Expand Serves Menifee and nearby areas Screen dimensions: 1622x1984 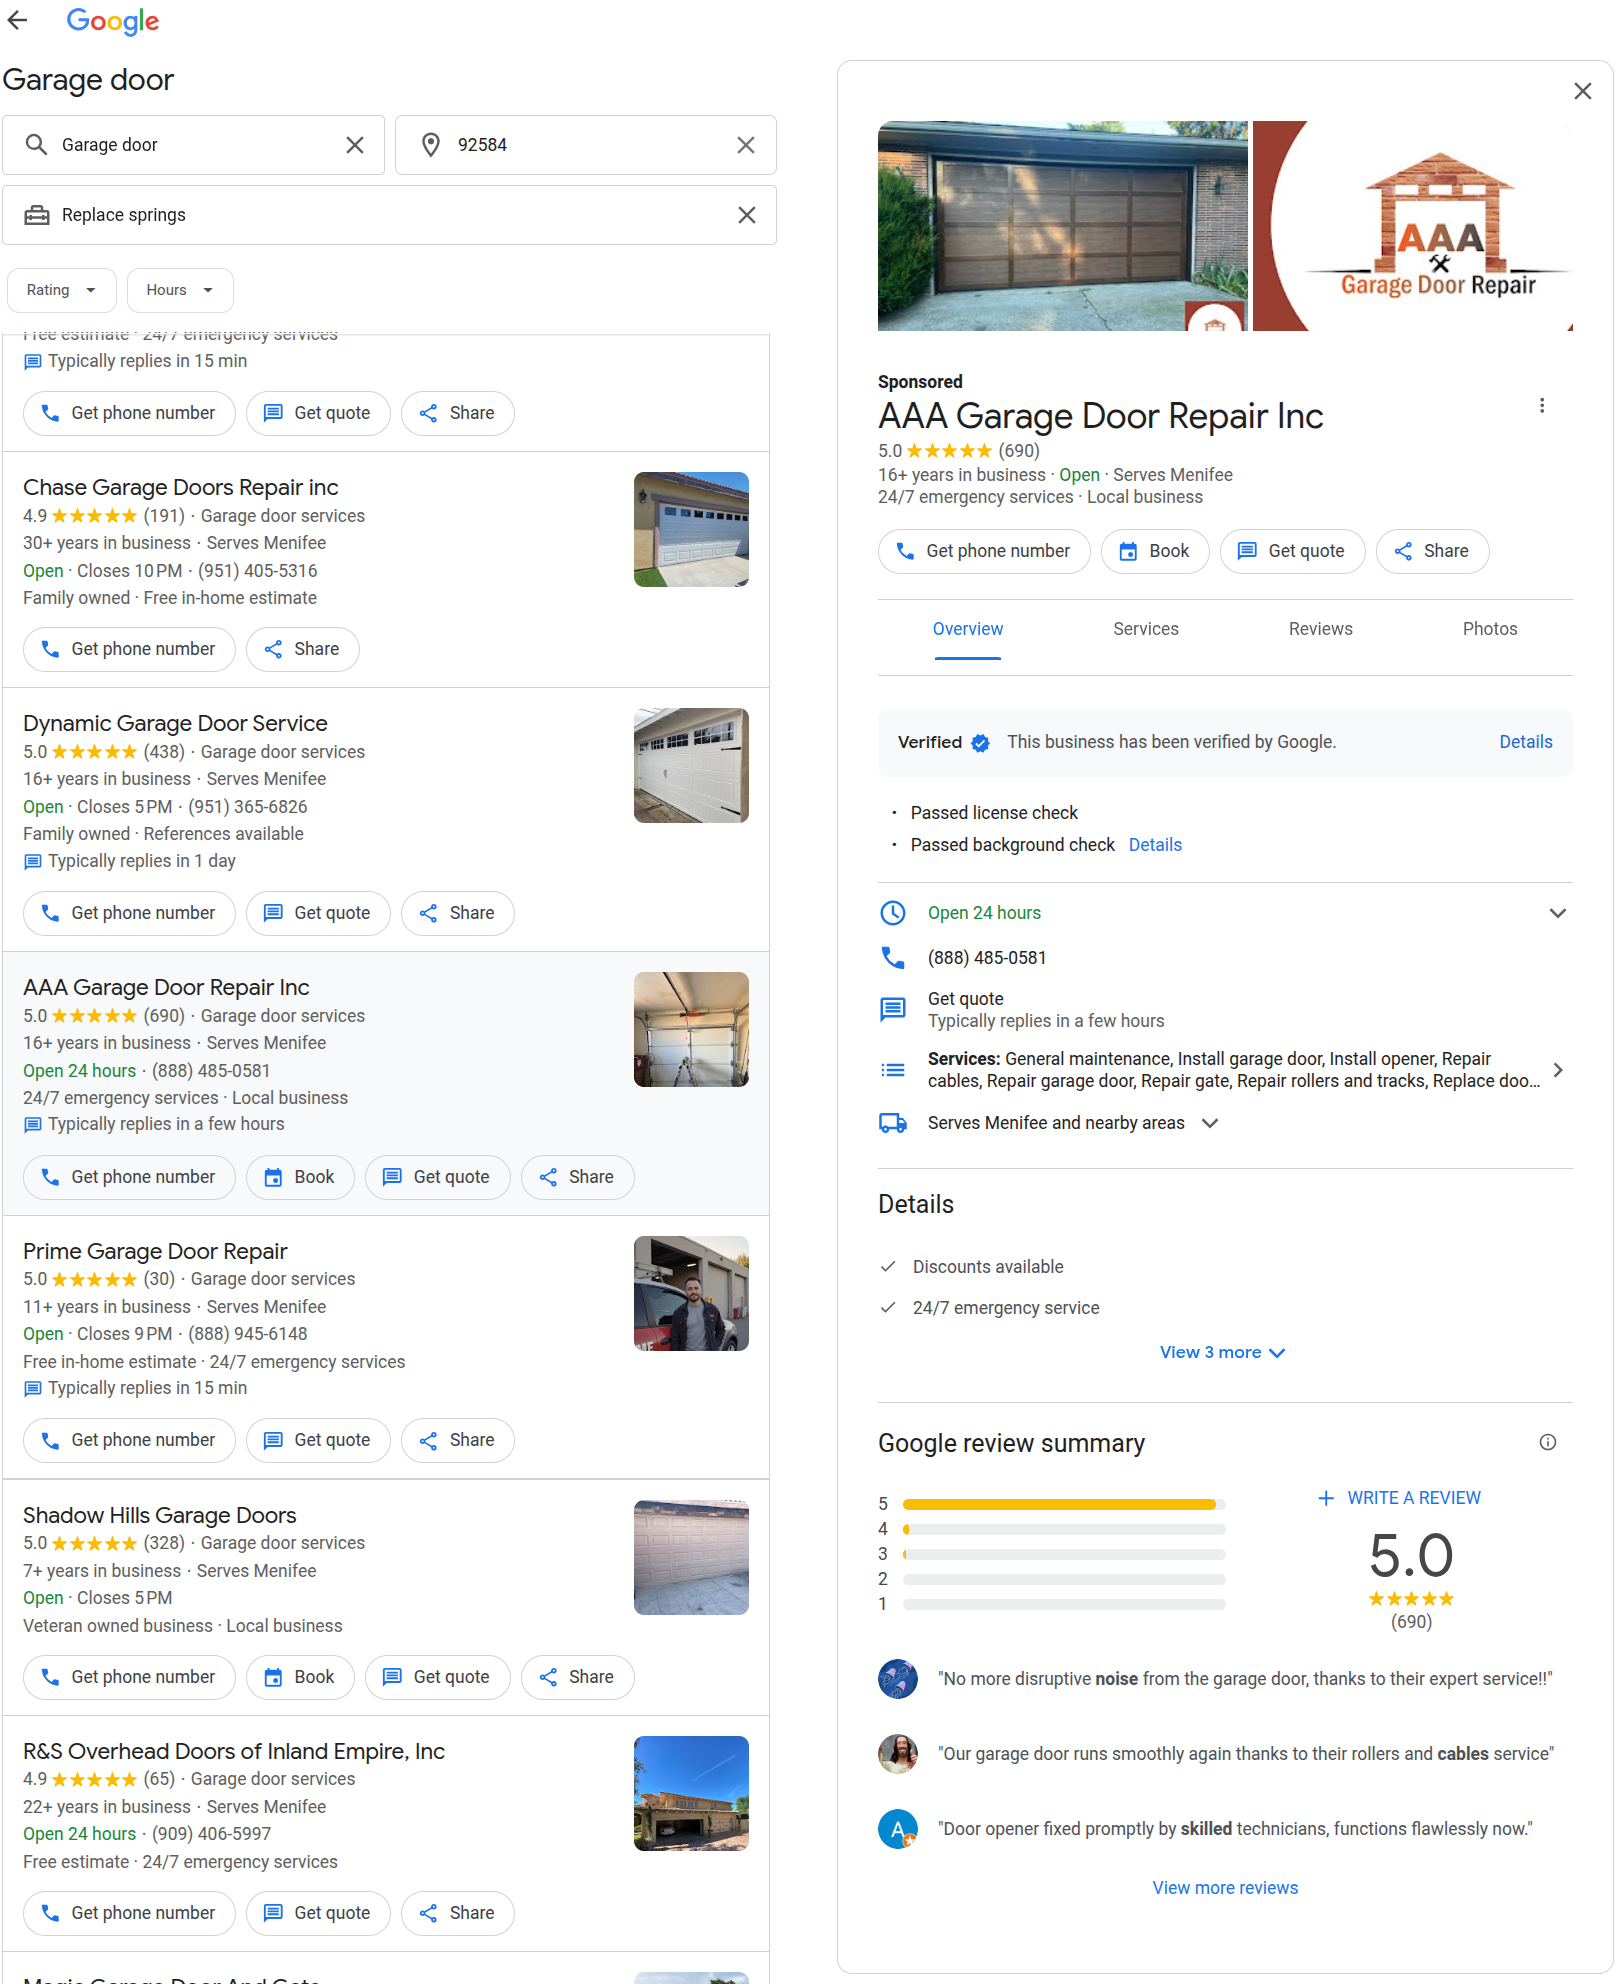click(1209, 1123)
